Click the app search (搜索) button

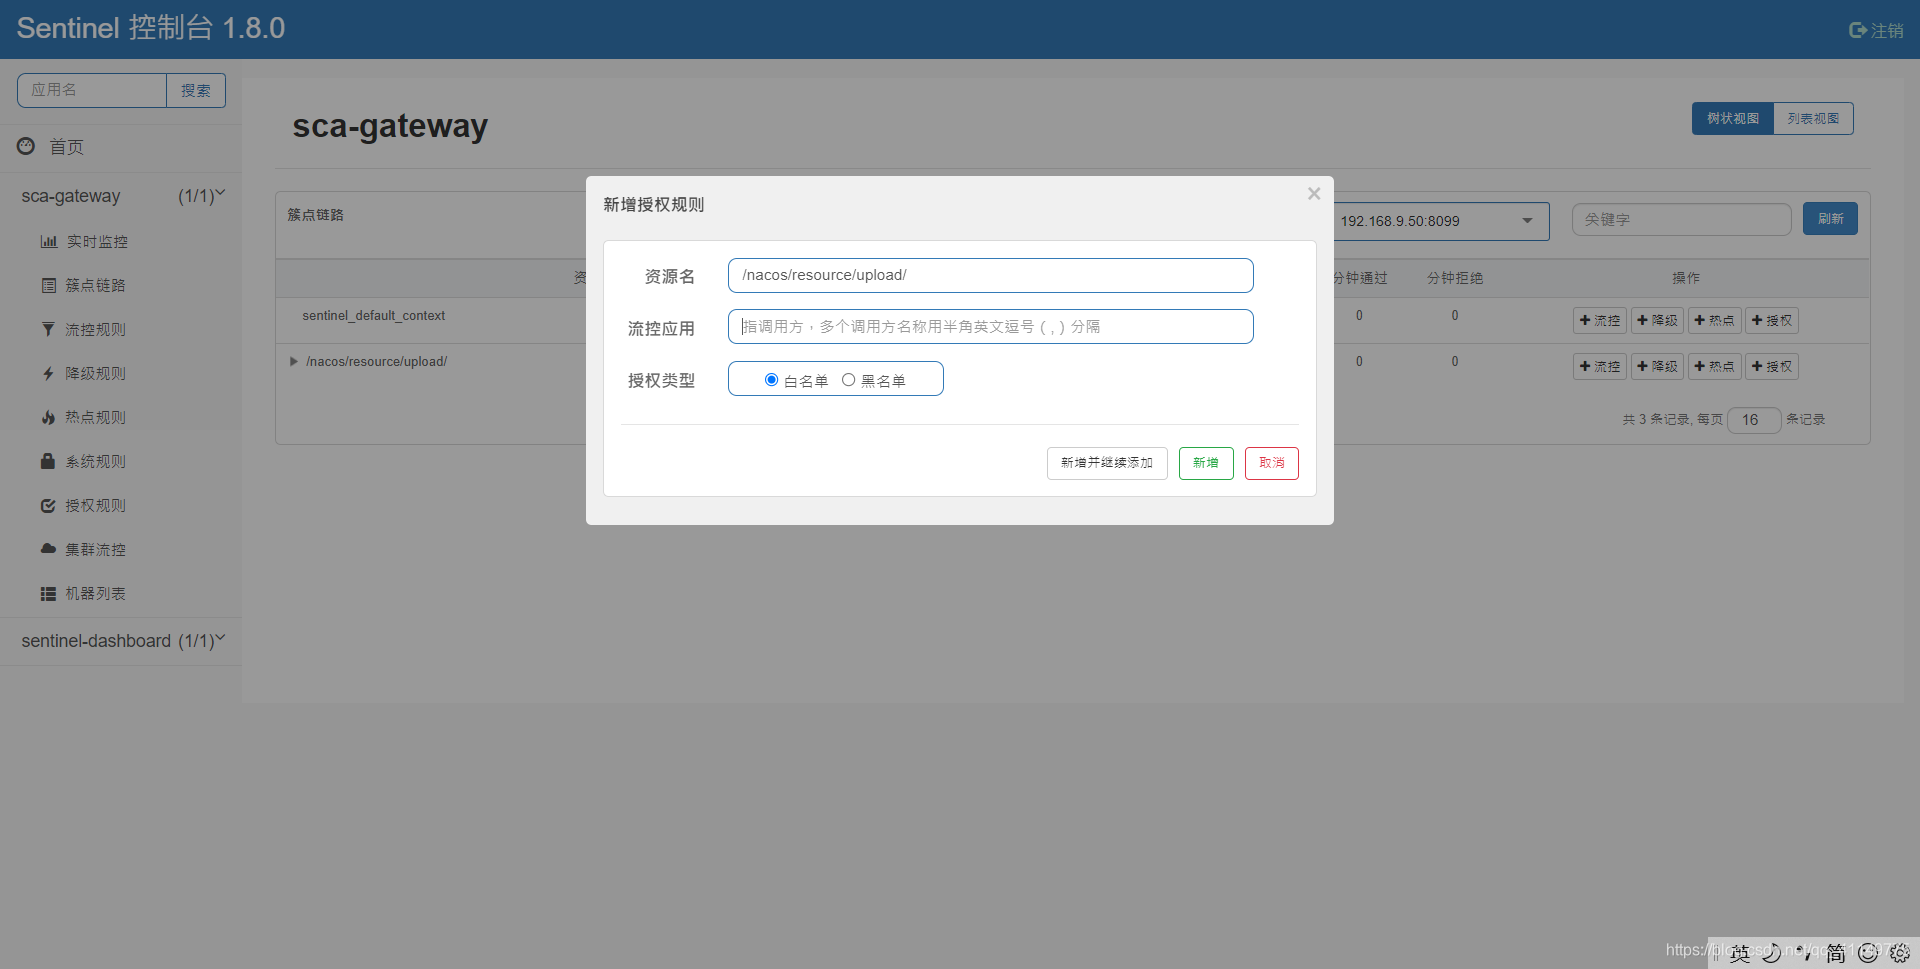coord(196,90)
